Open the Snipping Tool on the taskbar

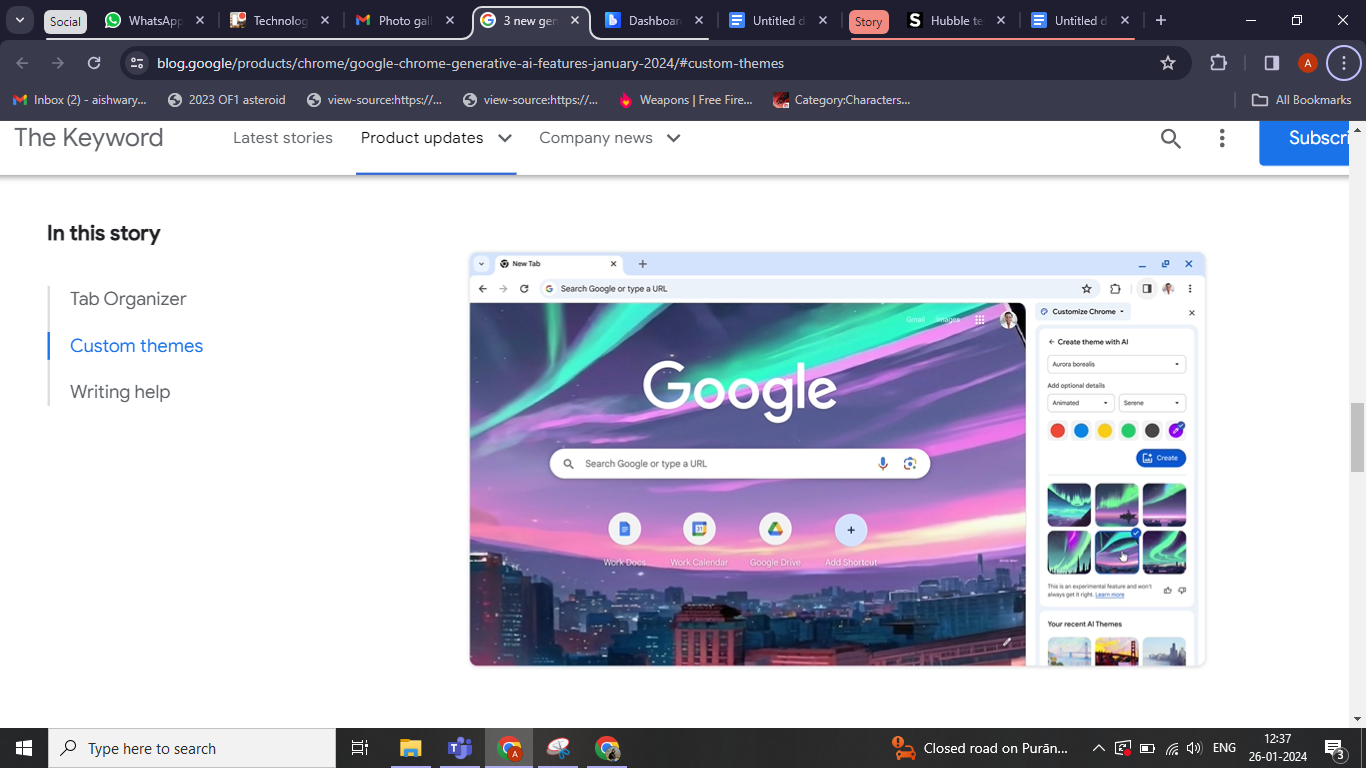pos(558,748)
